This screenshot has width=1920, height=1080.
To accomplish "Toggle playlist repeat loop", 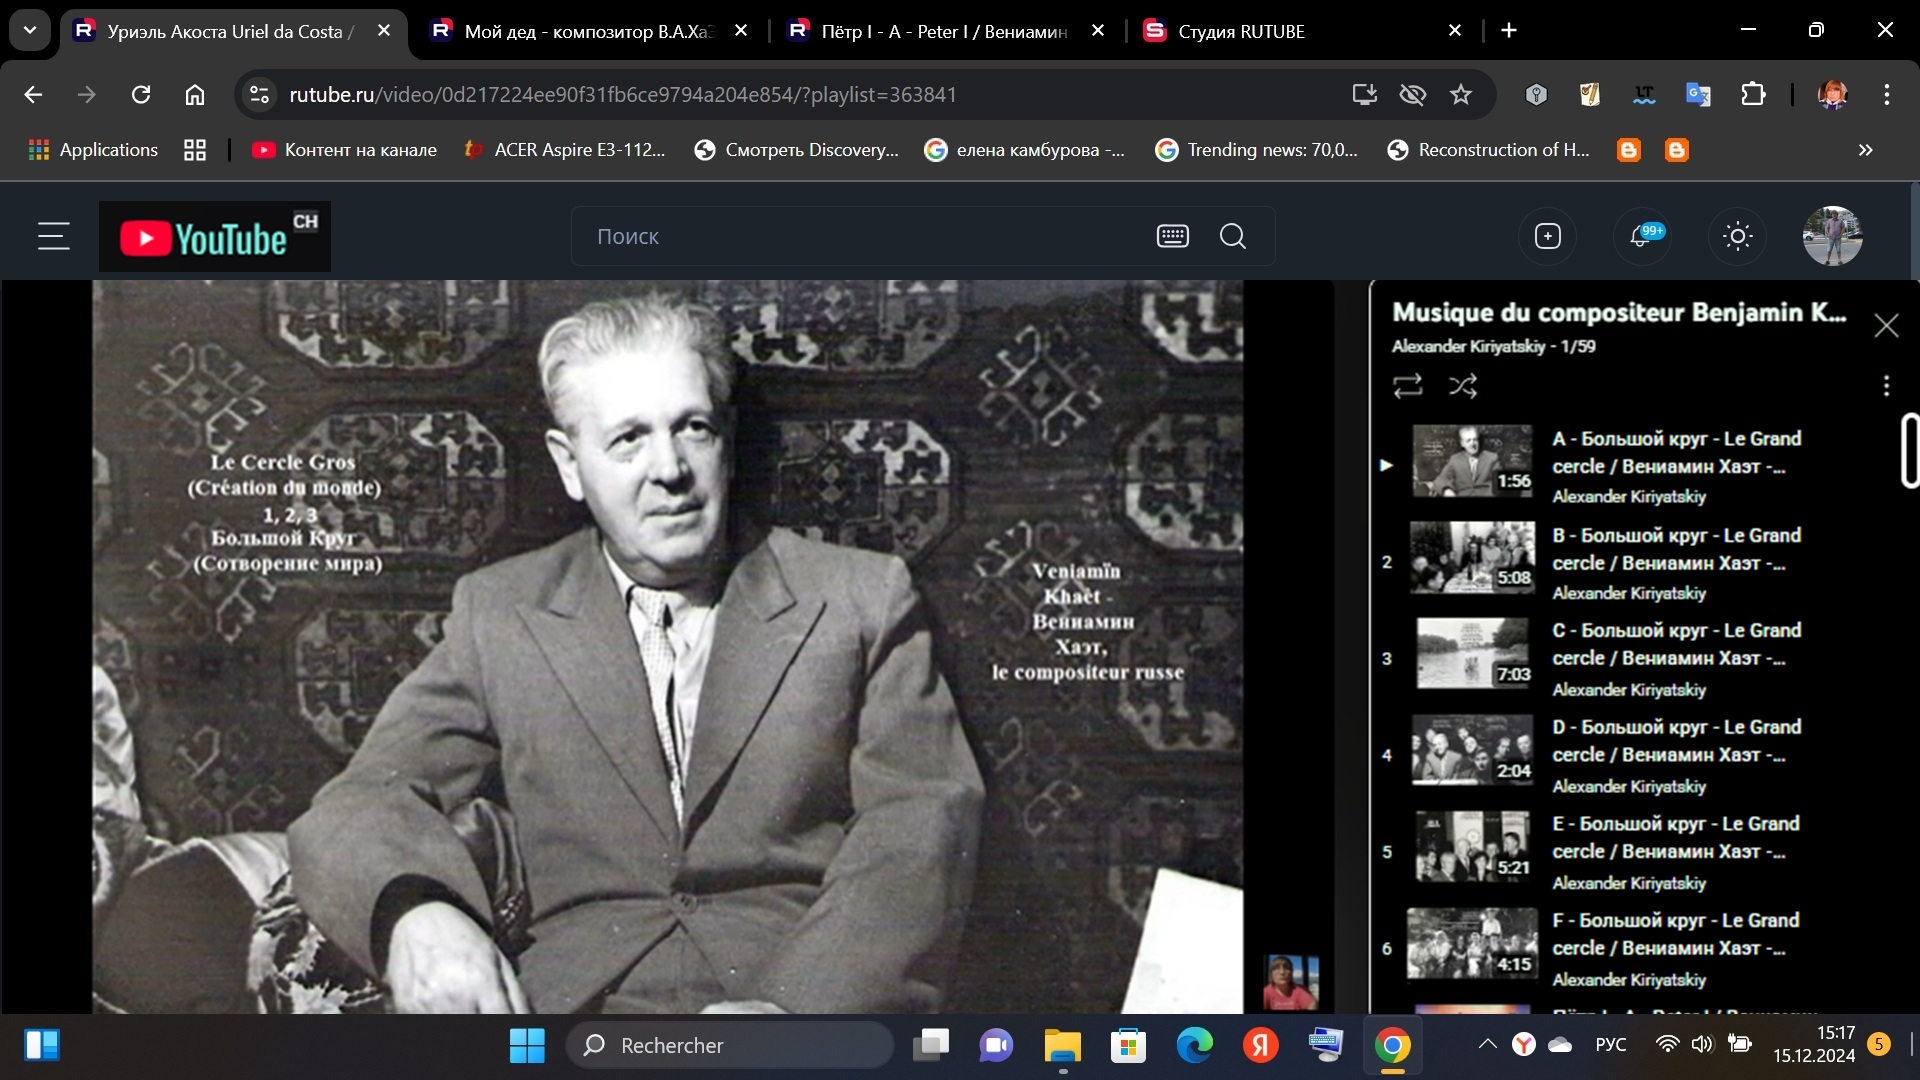I will click(x=1407, y=386).
